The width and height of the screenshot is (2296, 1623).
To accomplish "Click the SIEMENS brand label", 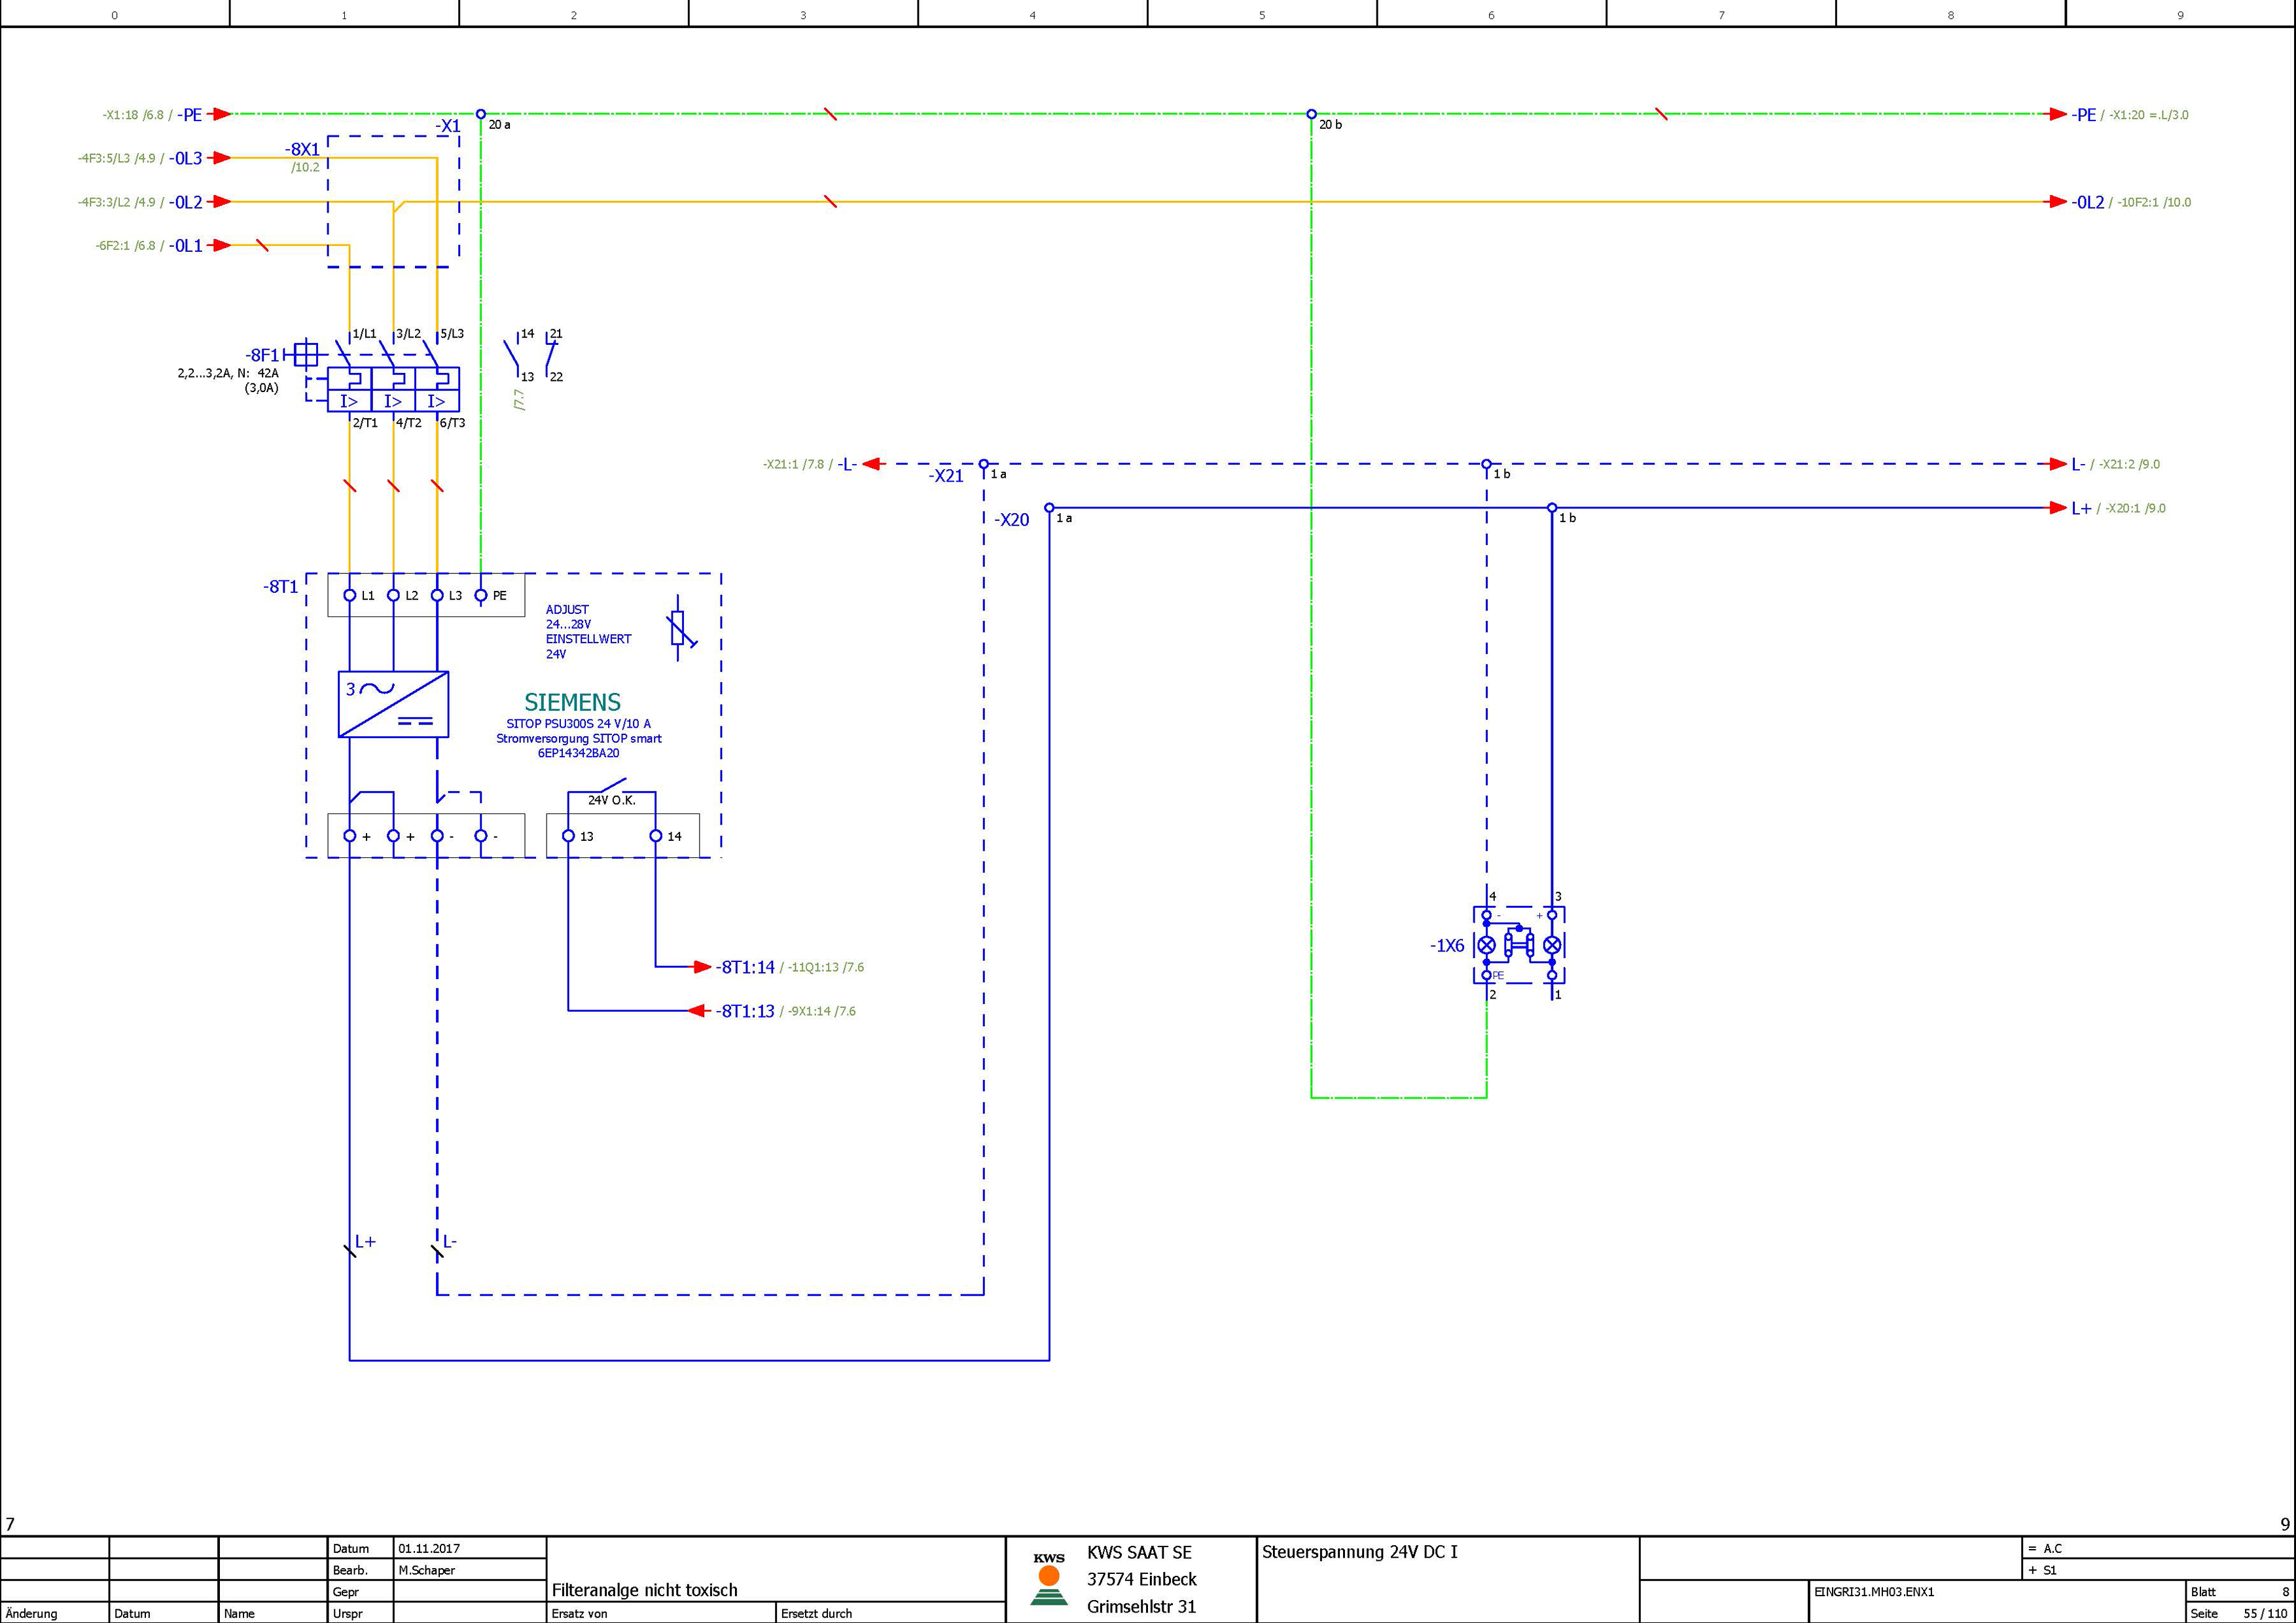I will (572, 702).
